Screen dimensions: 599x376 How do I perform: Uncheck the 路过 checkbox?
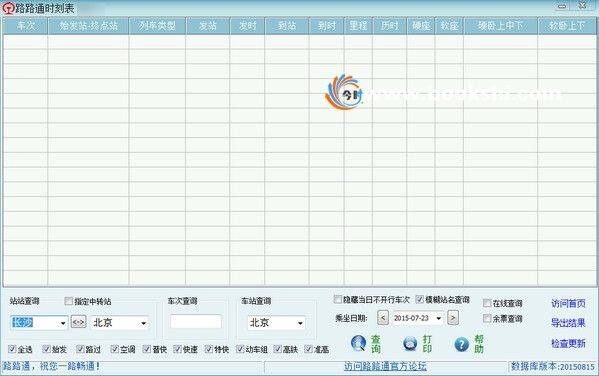click(80, 348)
